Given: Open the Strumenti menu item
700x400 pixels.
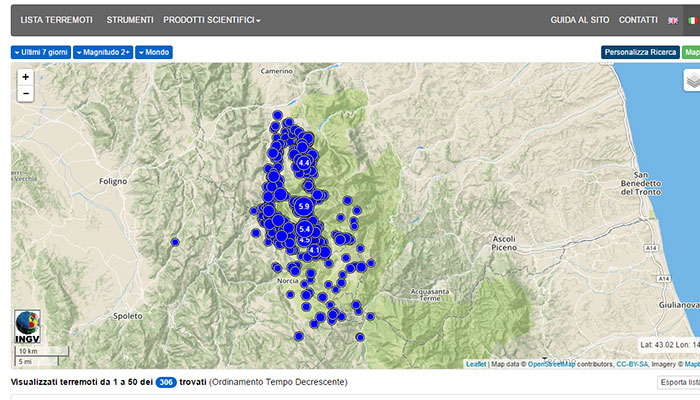Looking at the screenshot, I should (130, 20).
